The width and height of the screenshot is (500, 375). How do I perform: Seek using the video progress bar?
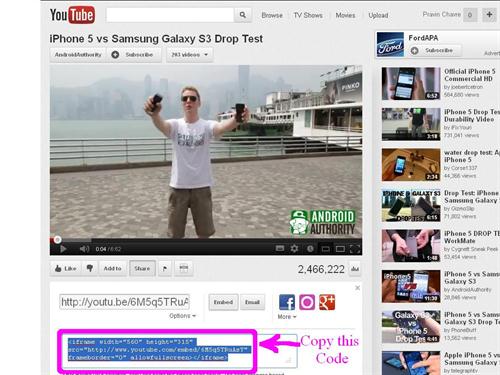point(206,240)
